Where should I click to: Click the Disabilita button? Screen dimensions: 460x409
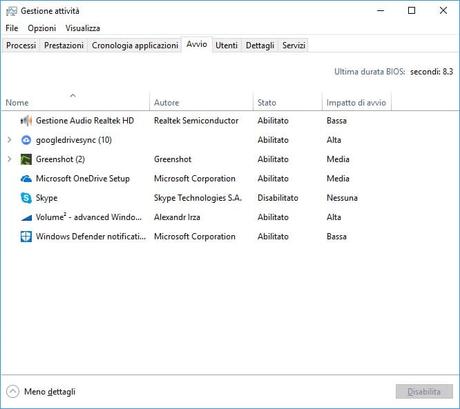pyautogui.click(x=424, y=392)
